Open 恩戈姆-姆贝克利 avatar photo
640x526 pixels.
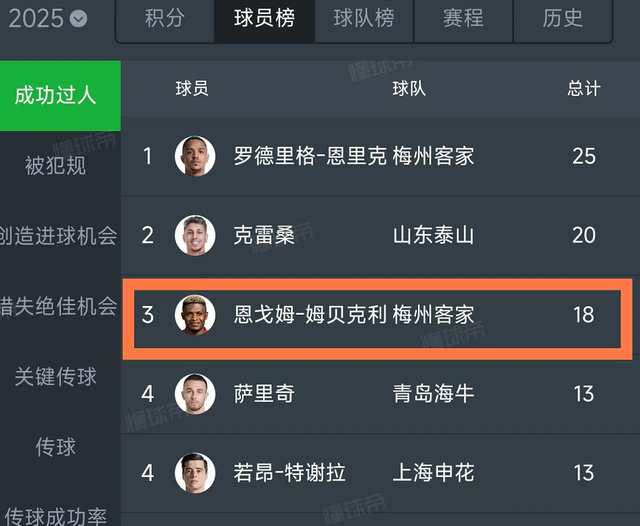click(x=195, y=315)
